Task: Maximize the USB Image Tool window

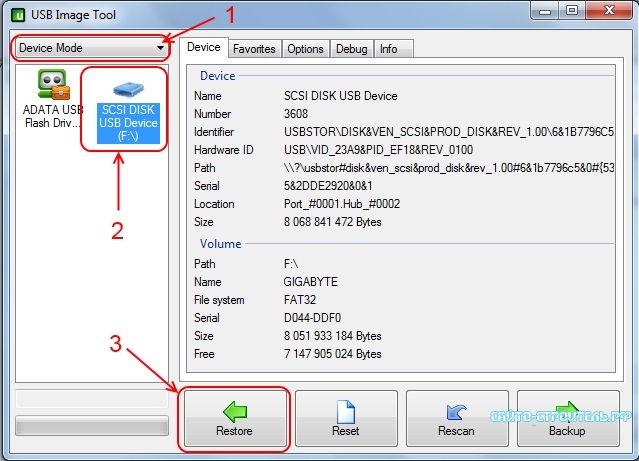Action: pos(572,11)
